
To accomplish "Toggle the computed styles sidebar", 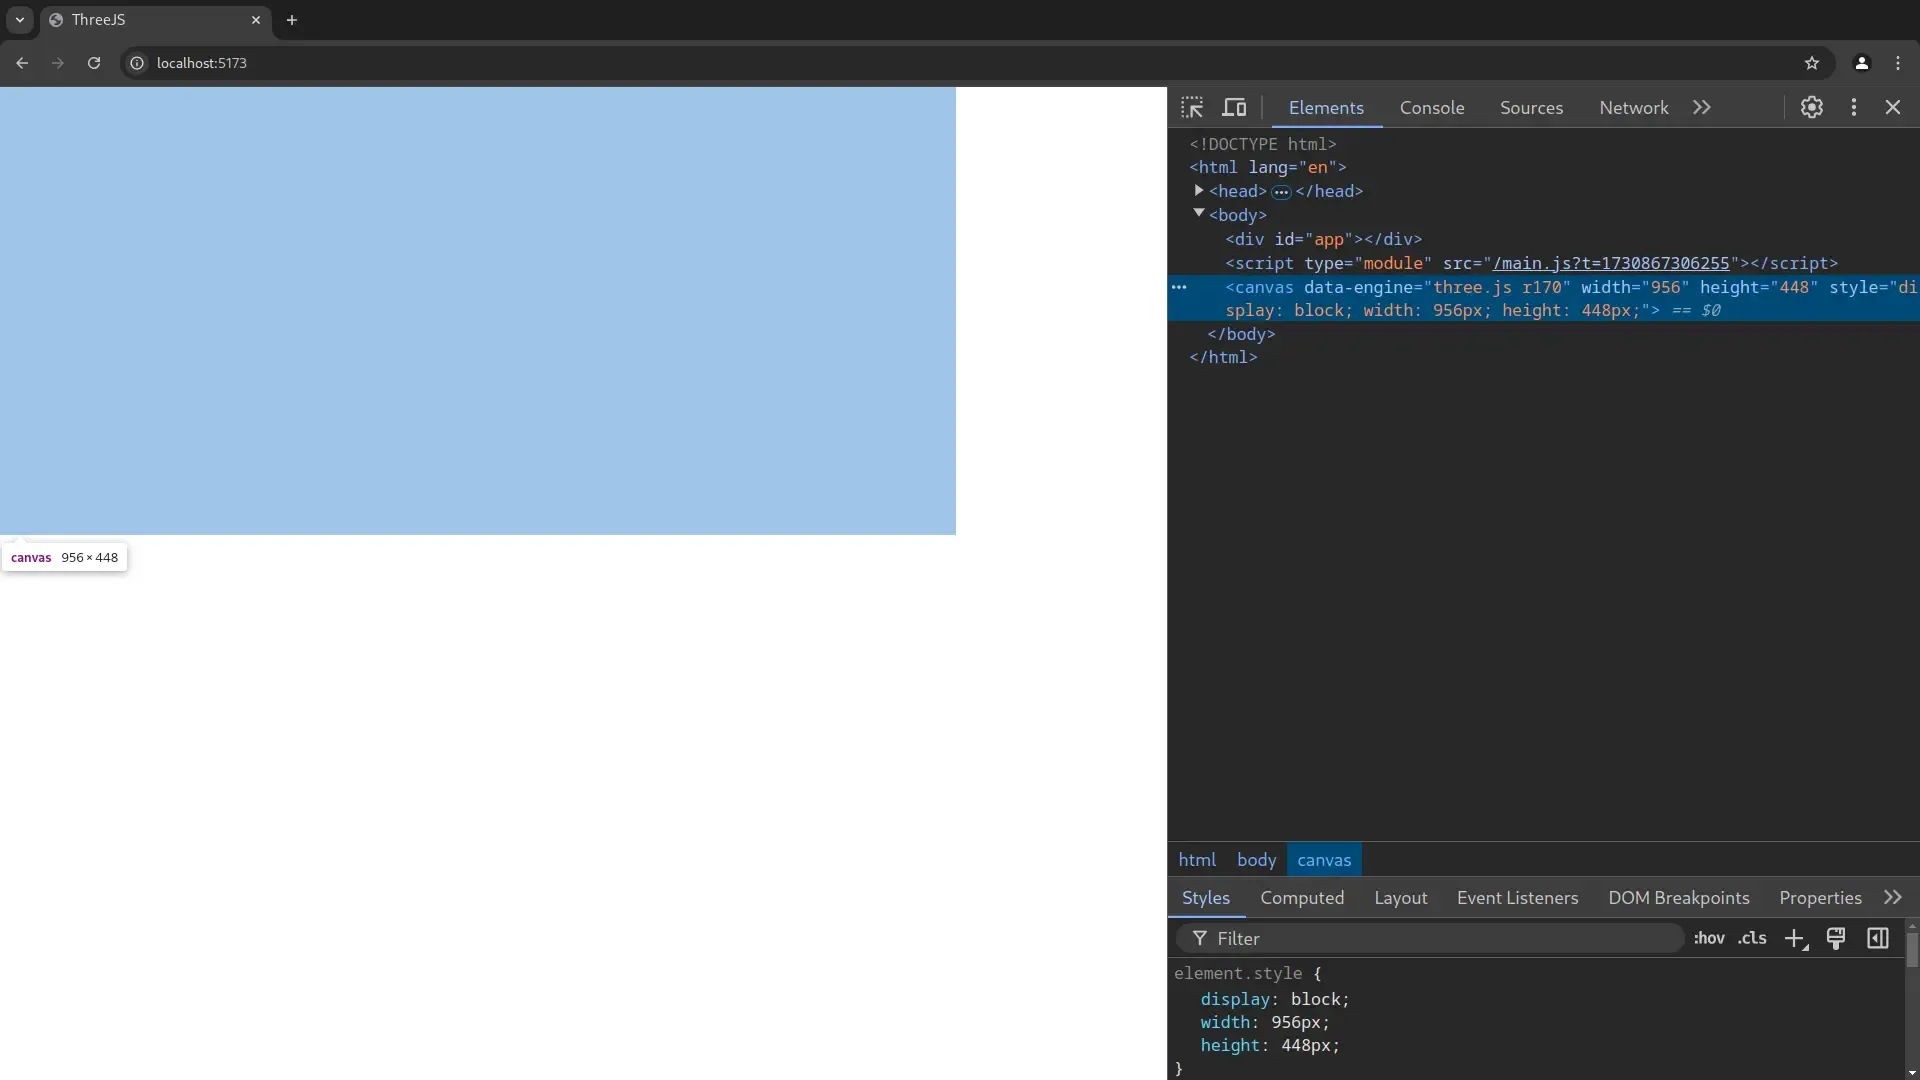I will 1878,939.
